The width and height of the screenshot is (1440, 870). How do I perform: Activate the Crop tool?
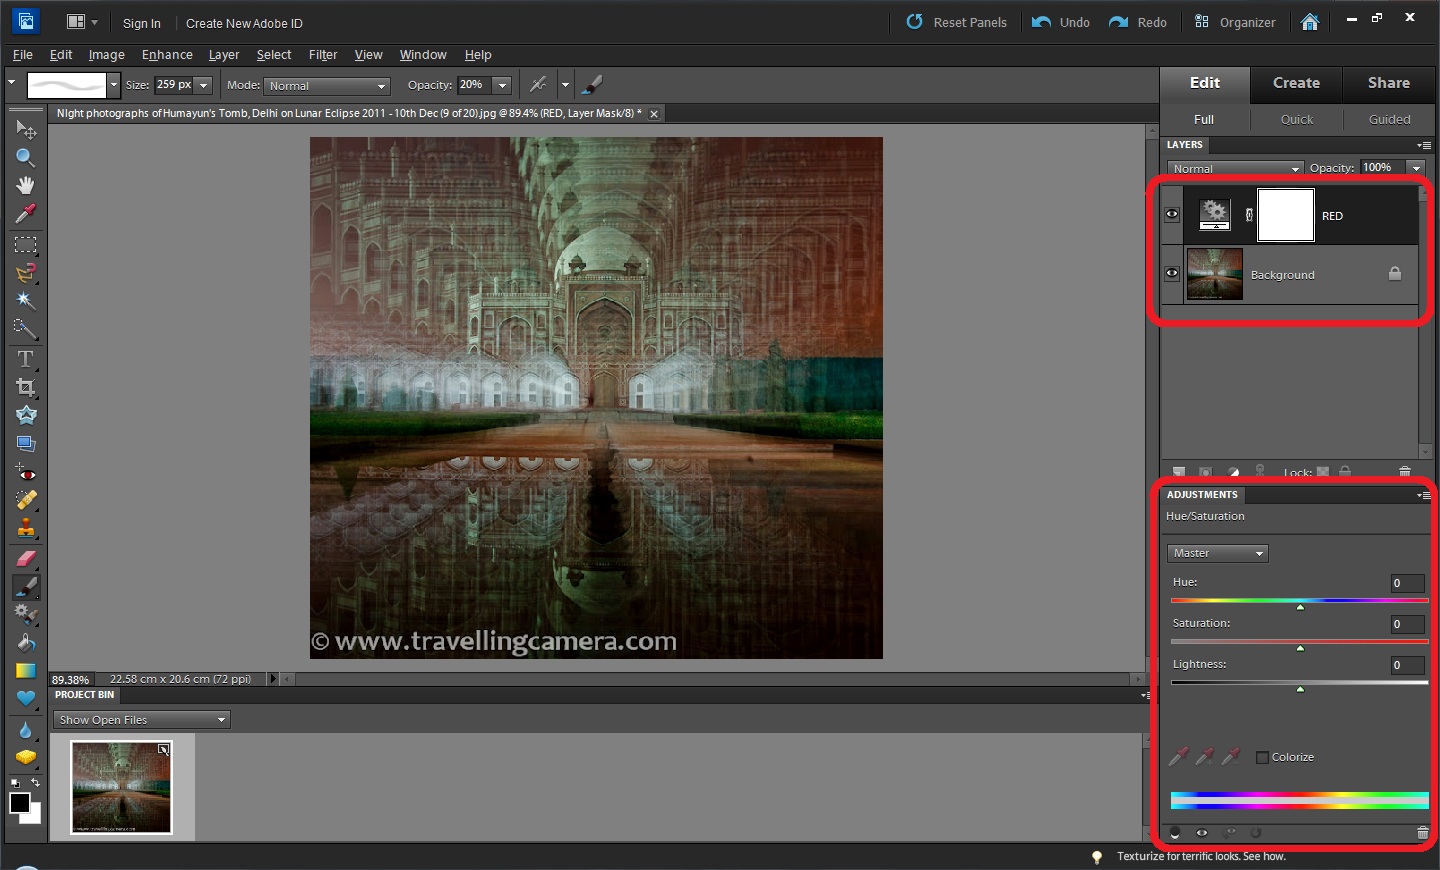coord(25,387)
